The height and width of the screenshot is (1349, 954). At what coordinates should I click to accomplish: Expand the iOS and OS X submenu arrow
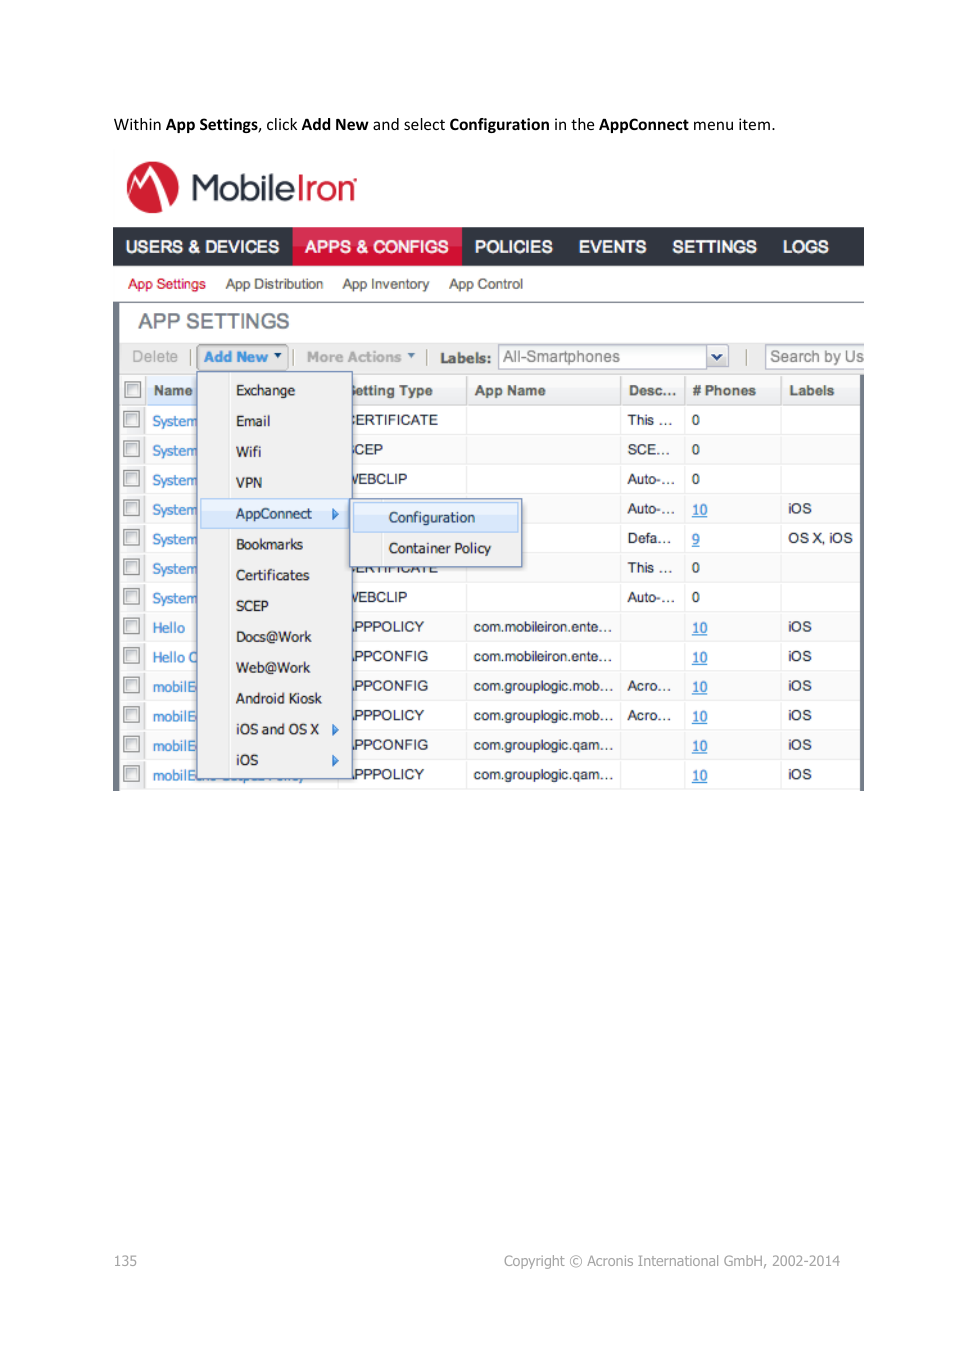coord(335,730)
